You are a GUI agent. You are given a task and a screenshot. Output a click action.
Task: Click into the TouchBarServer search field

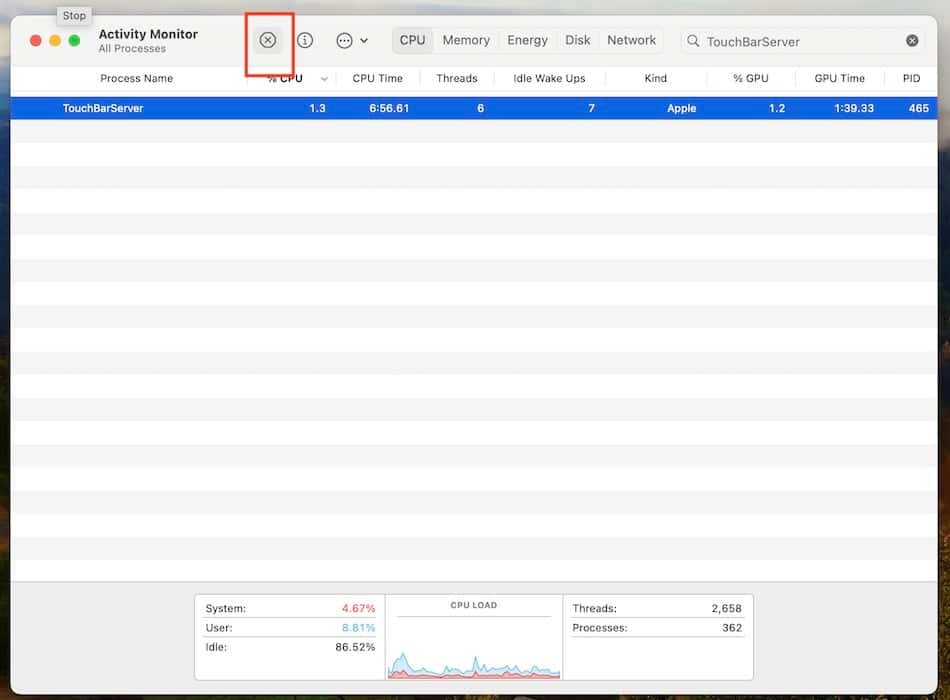click(x=803, y=41)
